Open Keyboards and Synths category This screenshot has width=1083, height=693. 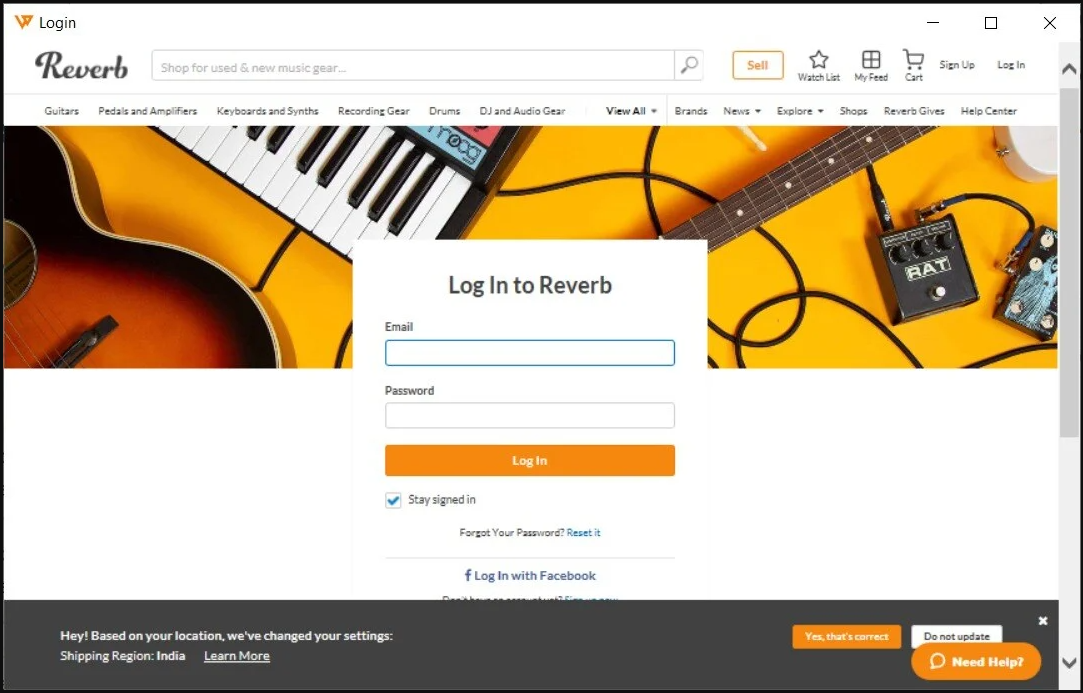(x=267, y=111)
